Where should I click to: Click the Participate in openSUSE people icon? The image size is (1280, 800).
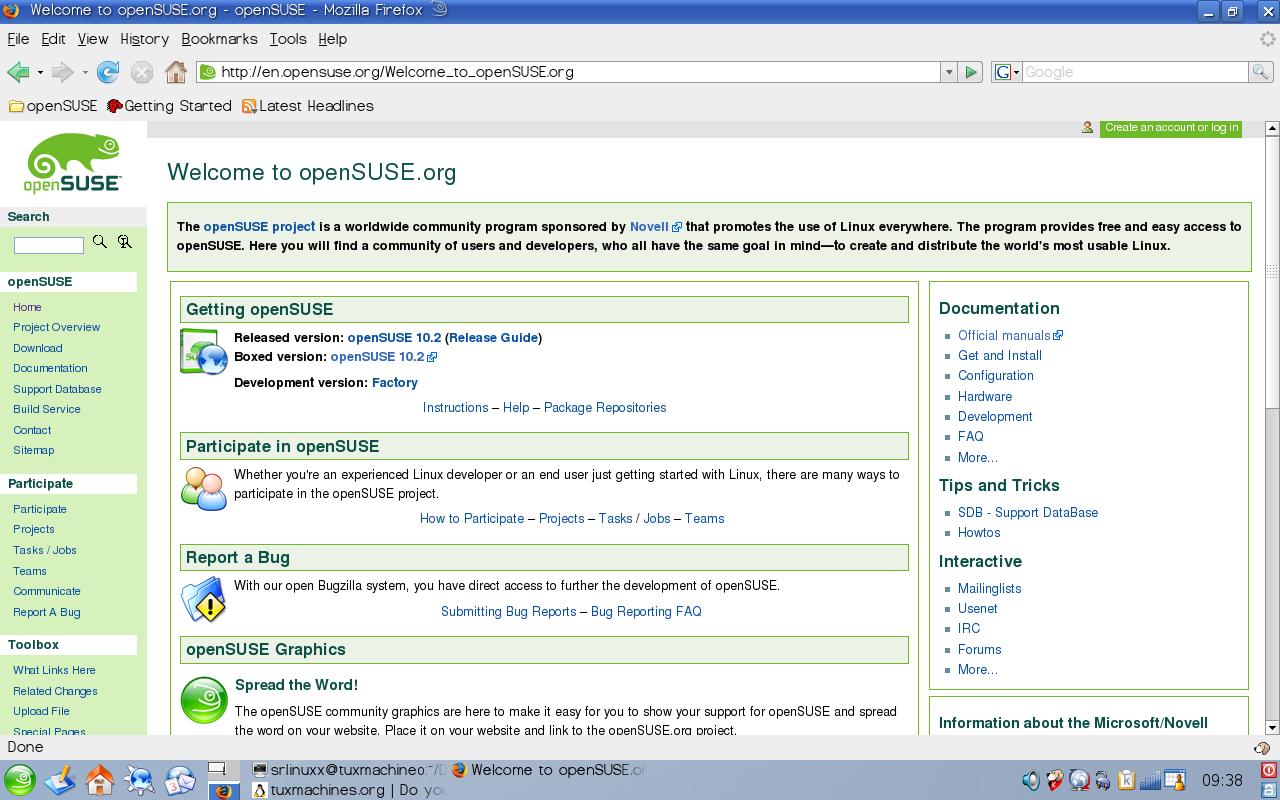(203, 488)
